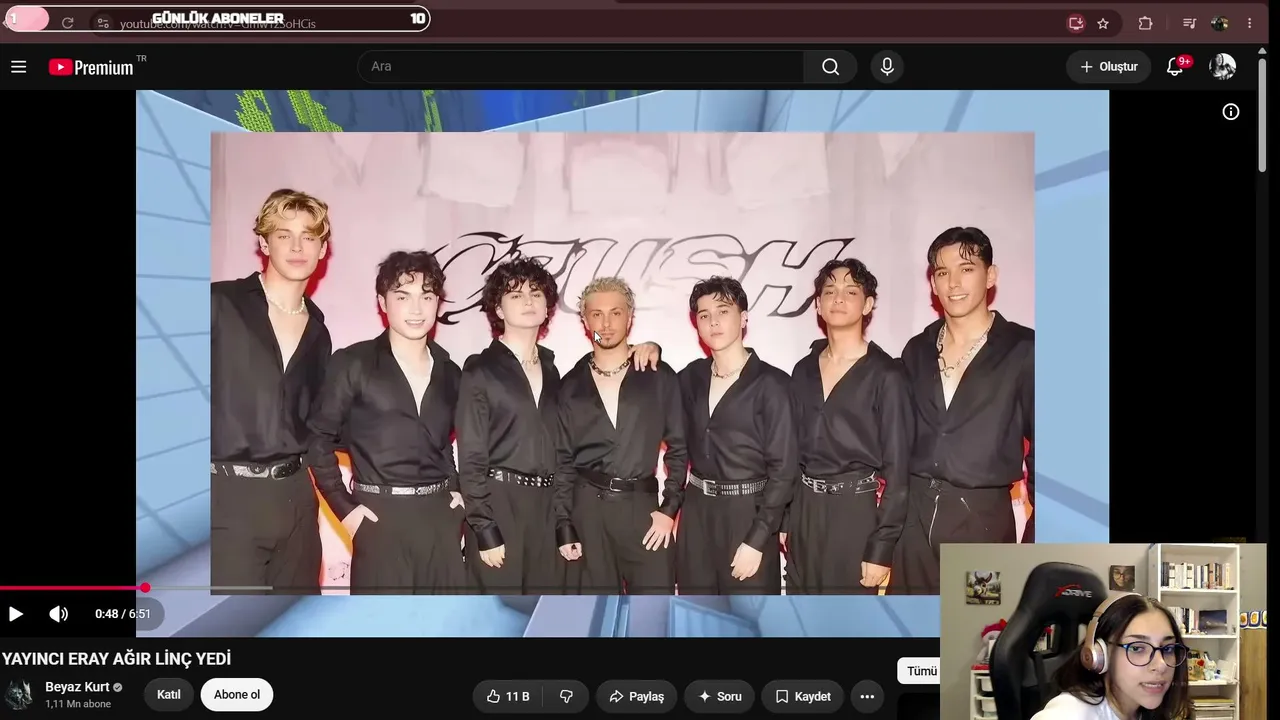Join the channel via 'Katıl' button
1280x720 pixels.
point(169,695)
